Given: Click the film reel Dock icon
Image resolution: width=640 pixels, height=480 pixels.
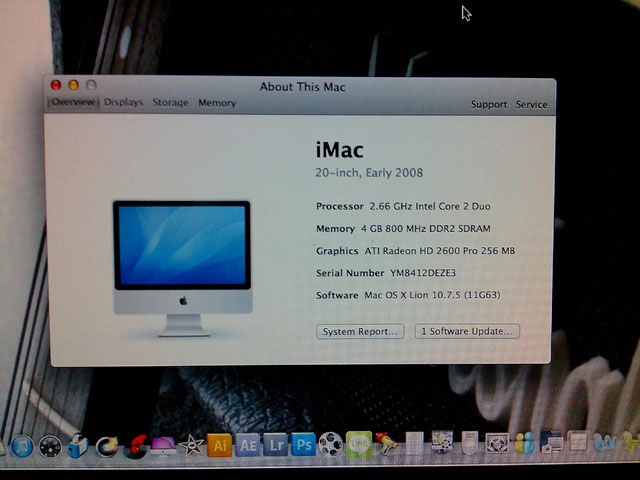Looking at the screenshot, I should pos(331,444).
